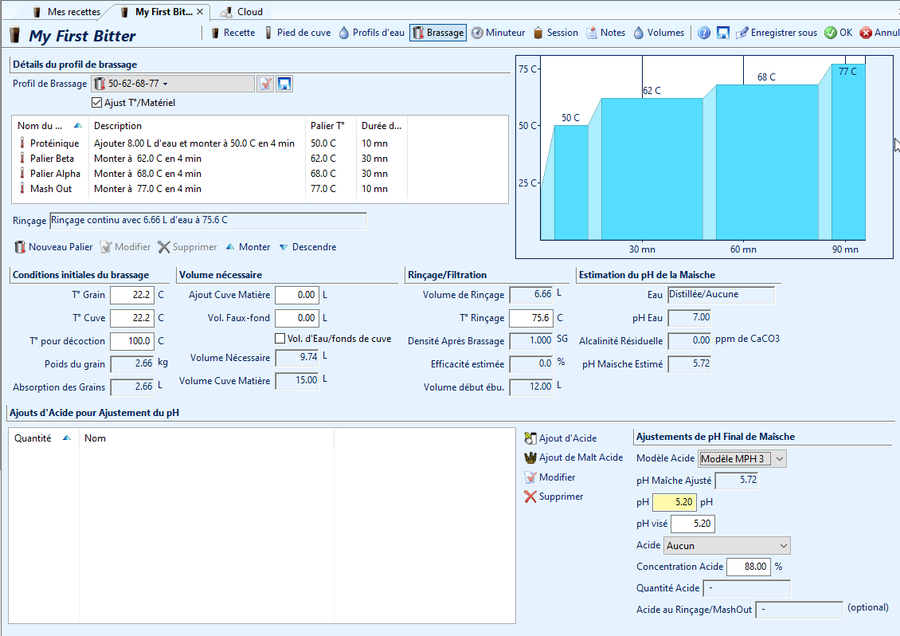The image size is (900, 636).
Task: Click the blue help question mark icon
Action: pos(704,33)
